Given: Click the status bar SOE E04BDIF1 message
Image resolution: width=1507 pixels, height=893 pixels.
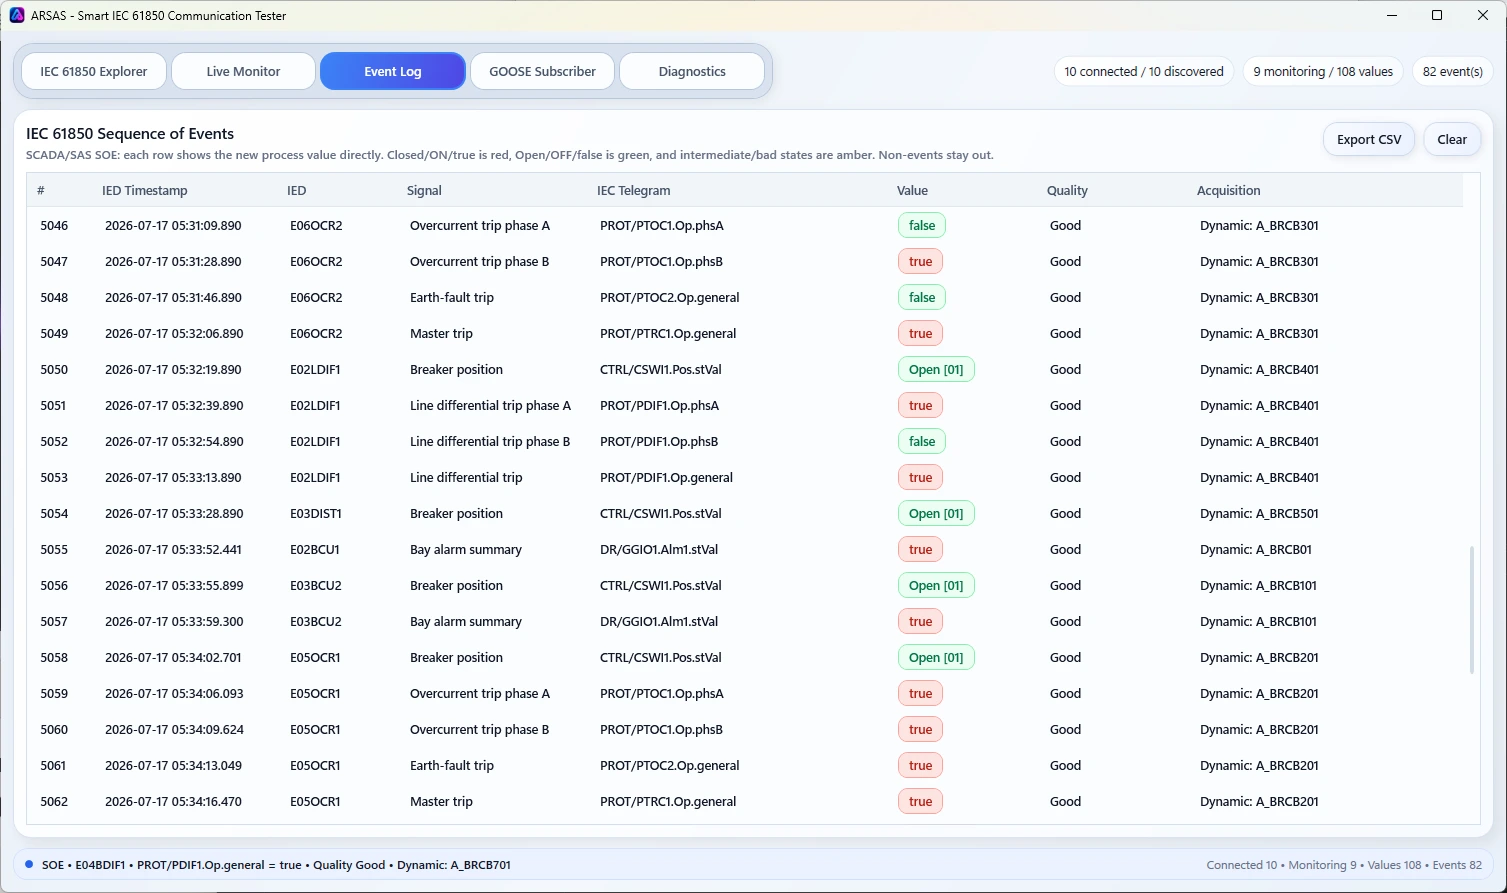Looking at the screenshot, I should click(276, 865).
